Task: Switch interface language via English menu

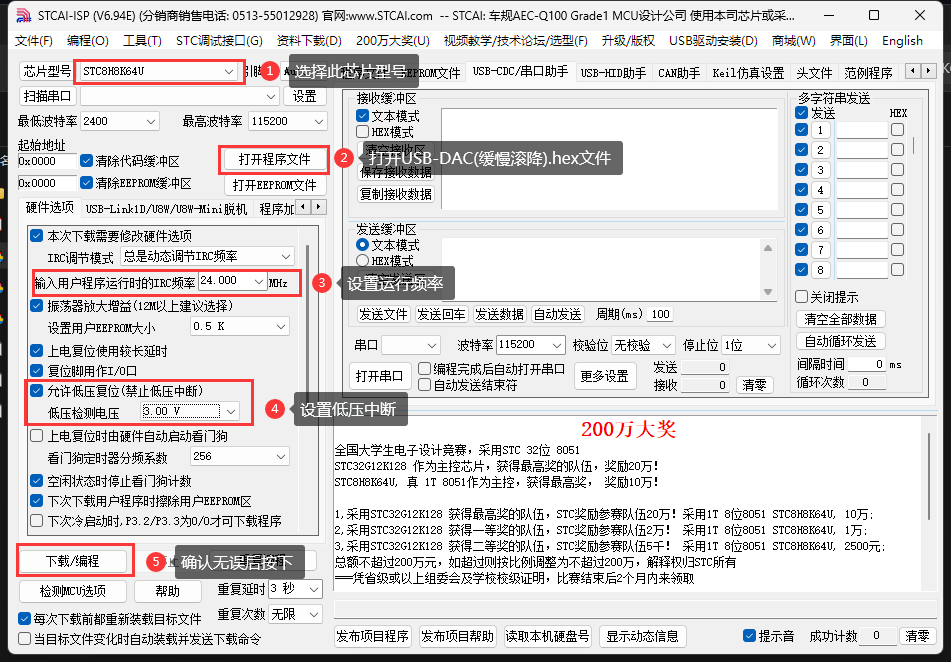Action: tap(902, 41)
